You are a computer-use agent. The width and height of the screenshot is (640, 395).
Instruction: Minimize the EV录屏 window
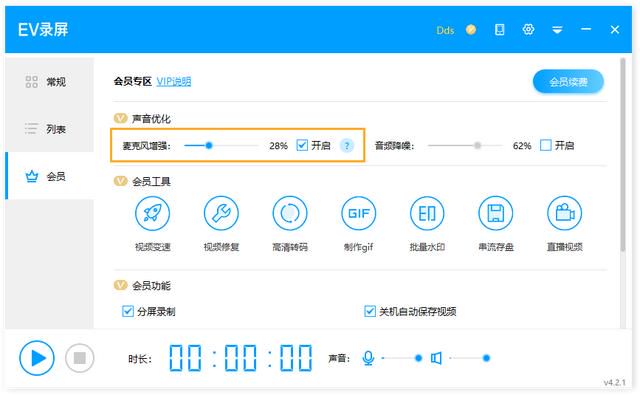point(586,29)
